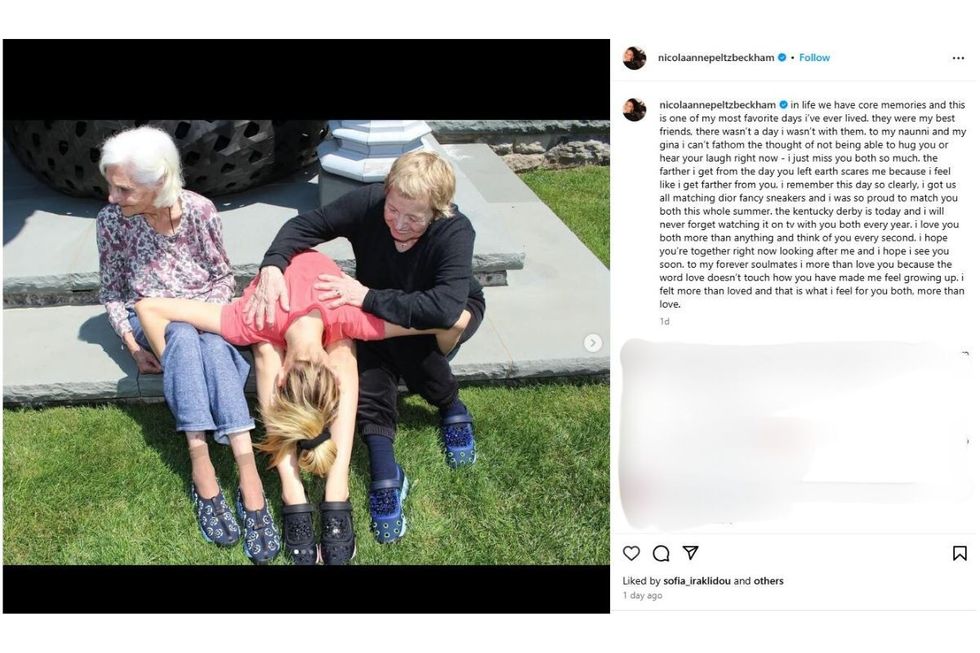Click the '1d' caption timestamp
Screen dimensions: 980x653
(x=664, y=321)
